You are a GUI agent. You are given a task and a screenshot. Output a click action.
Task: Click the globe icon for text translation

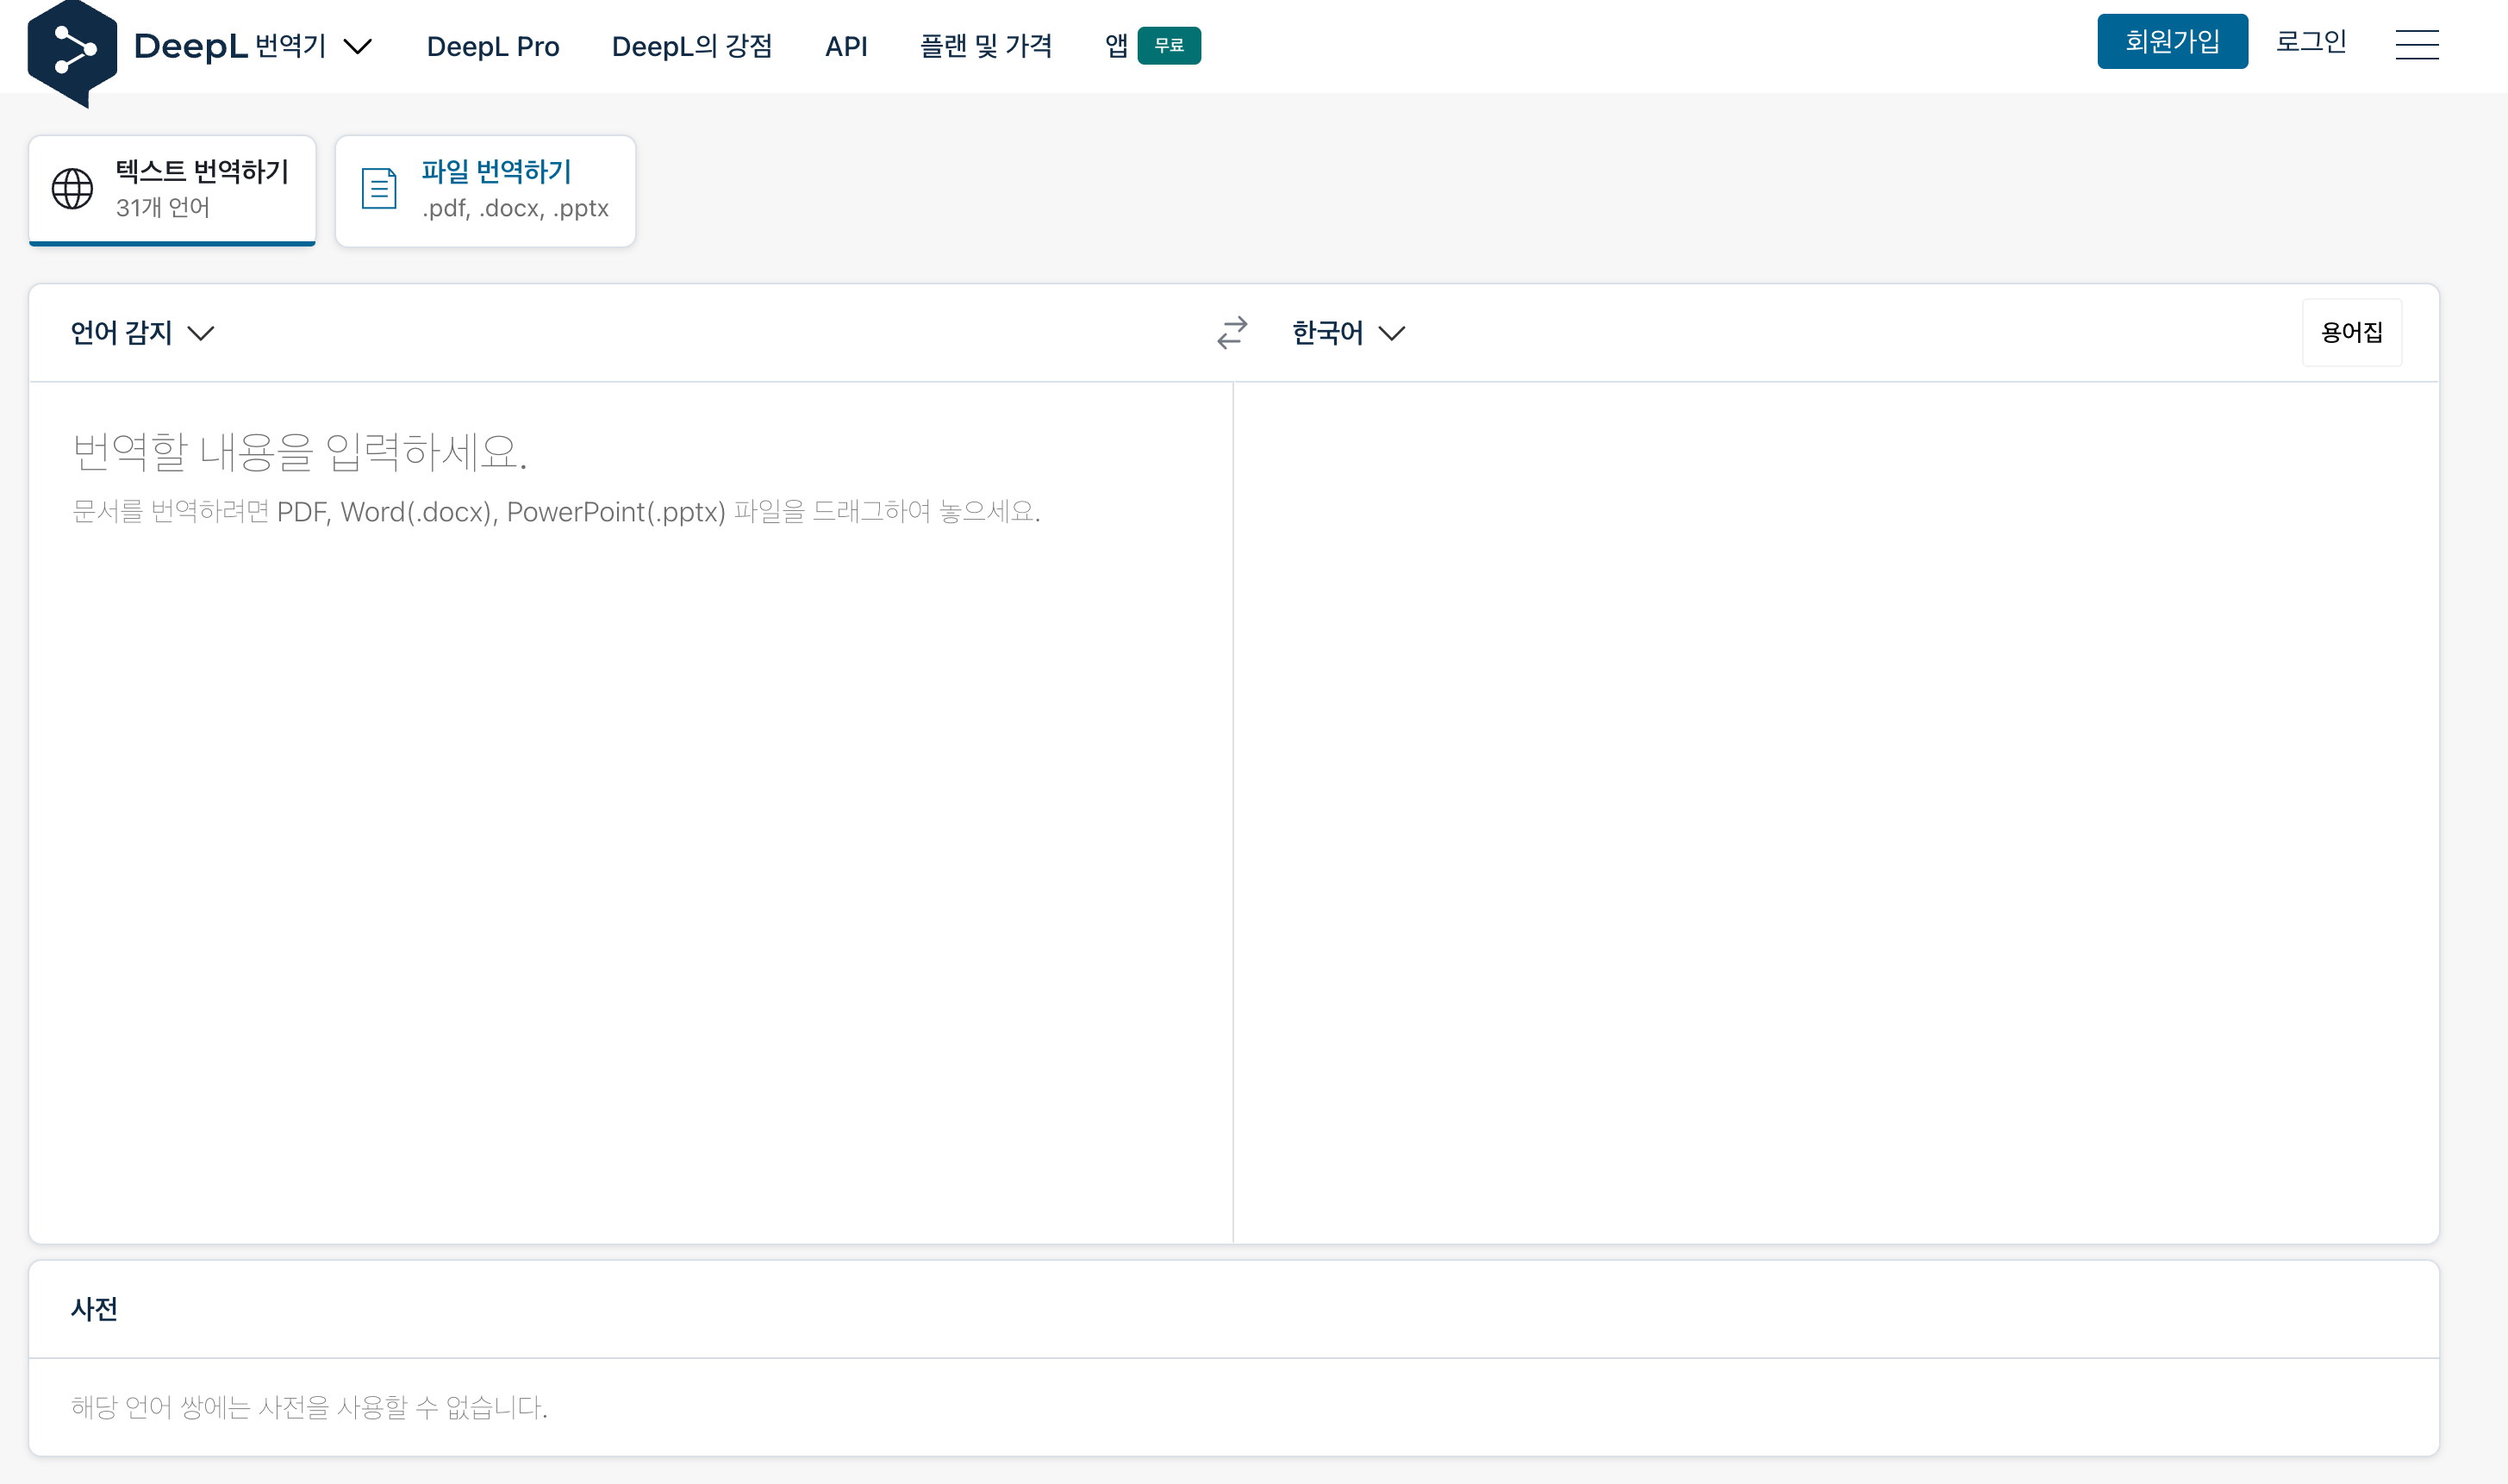[x=72, y=188]
